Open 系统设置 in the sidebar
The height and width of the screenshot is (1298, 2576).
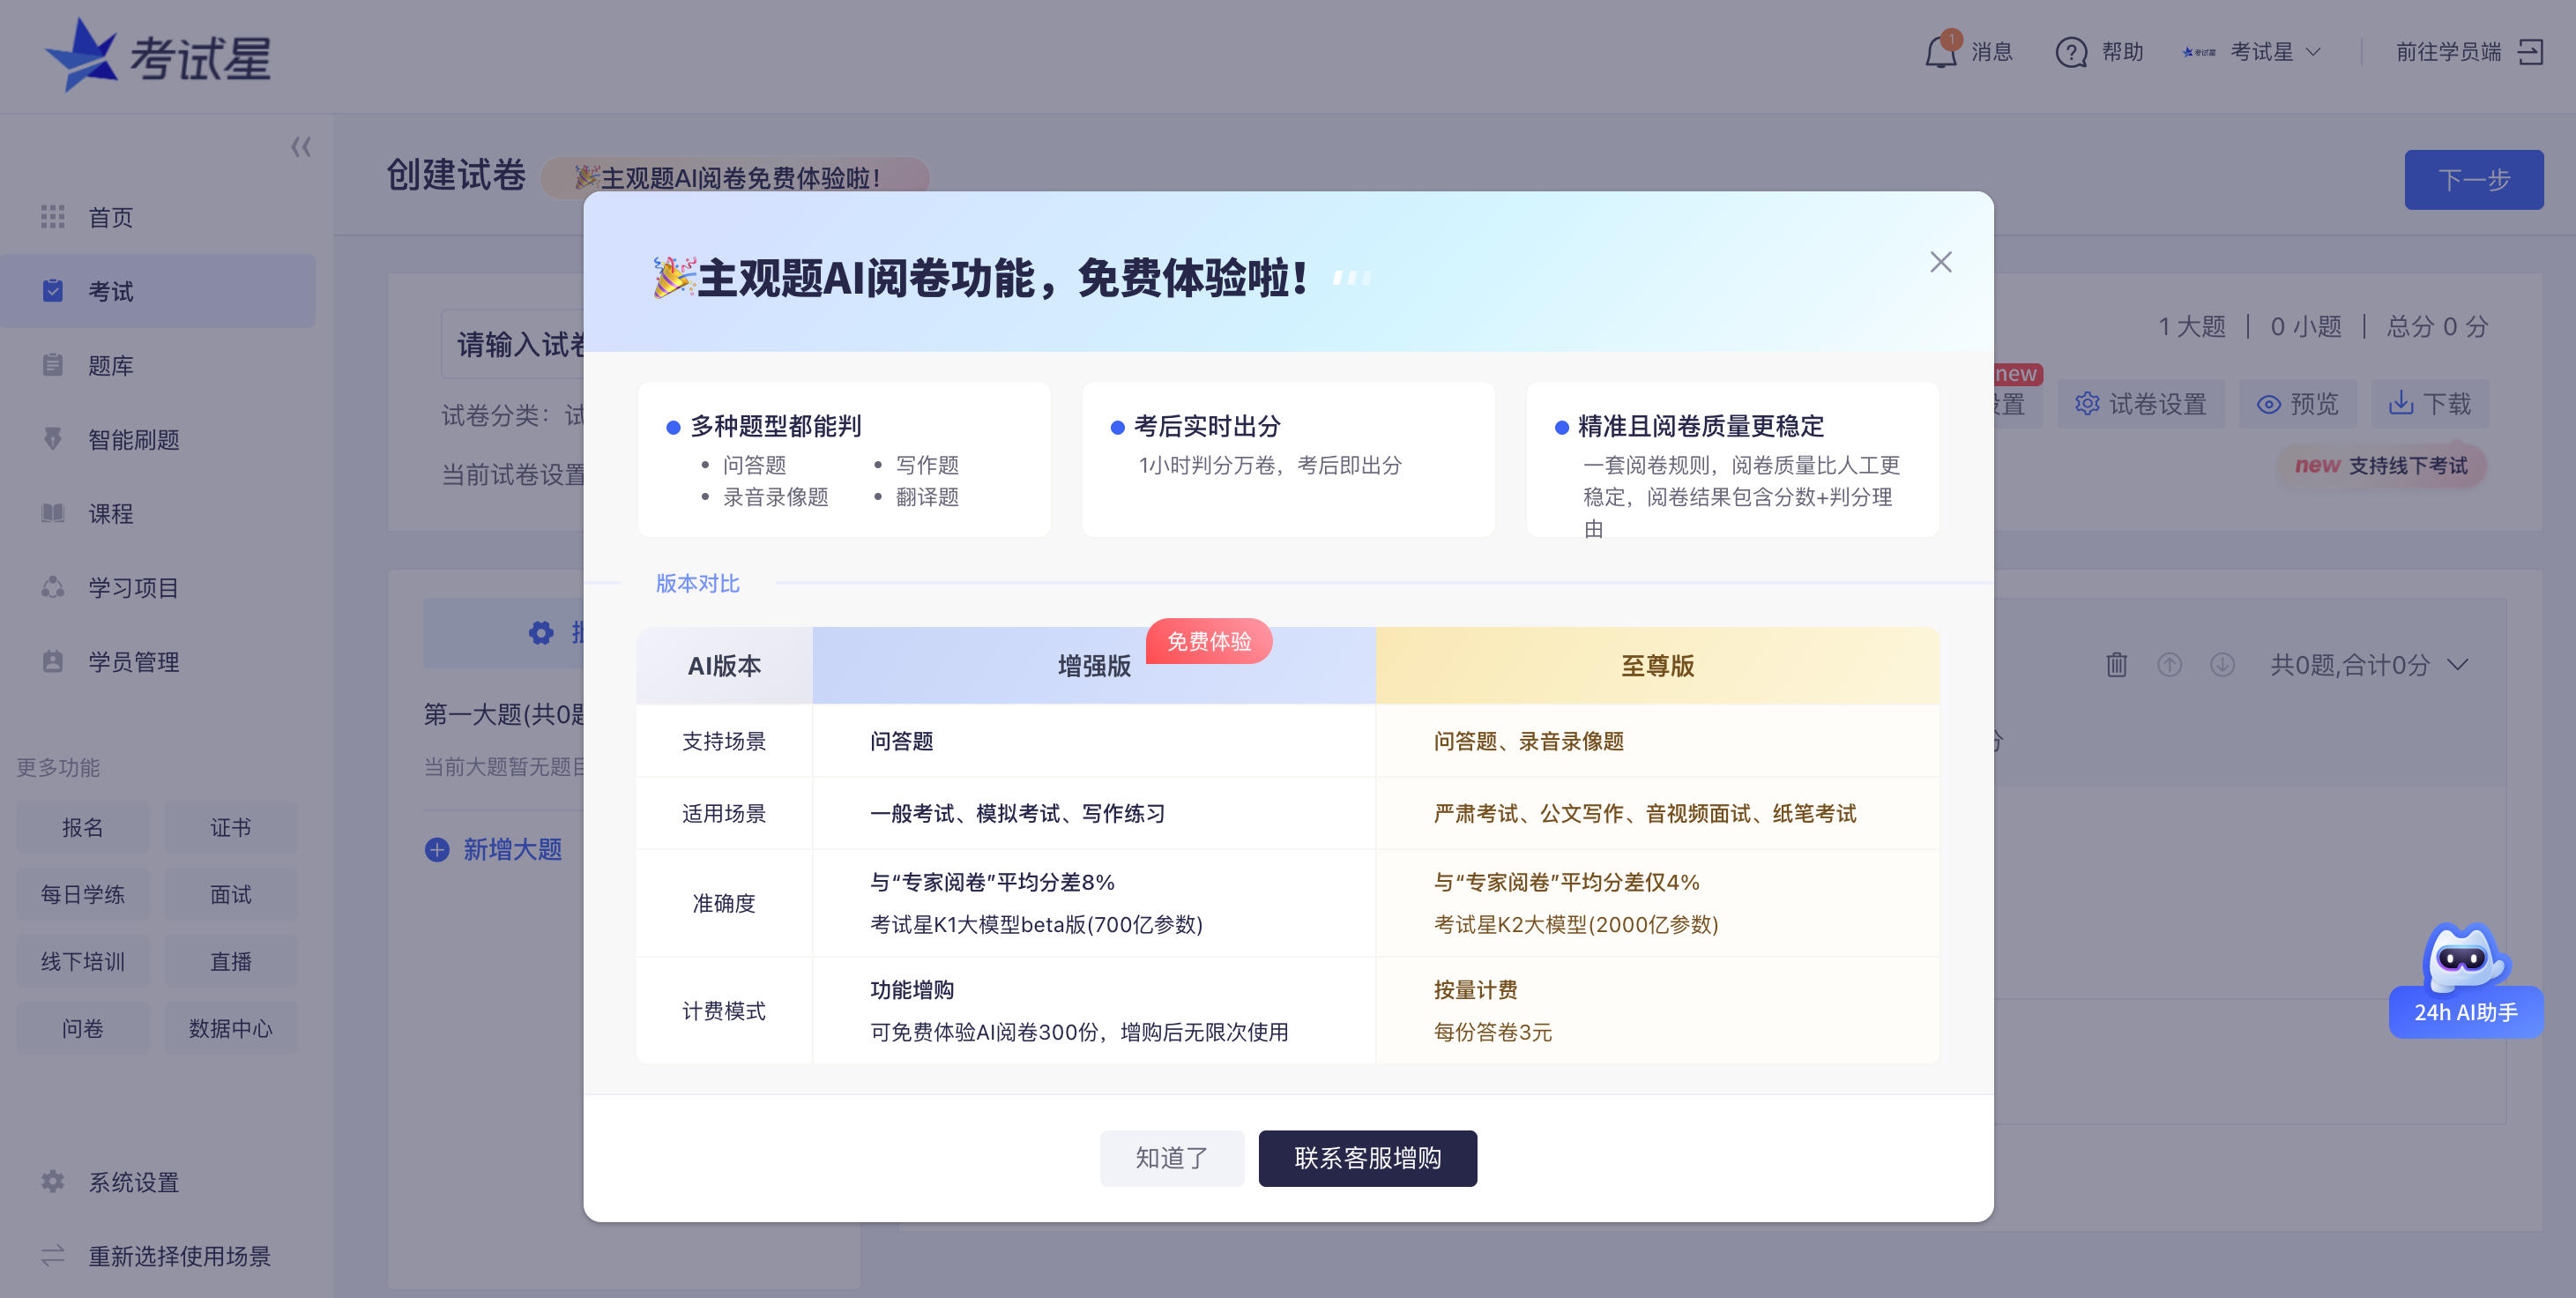(158, 1182)
